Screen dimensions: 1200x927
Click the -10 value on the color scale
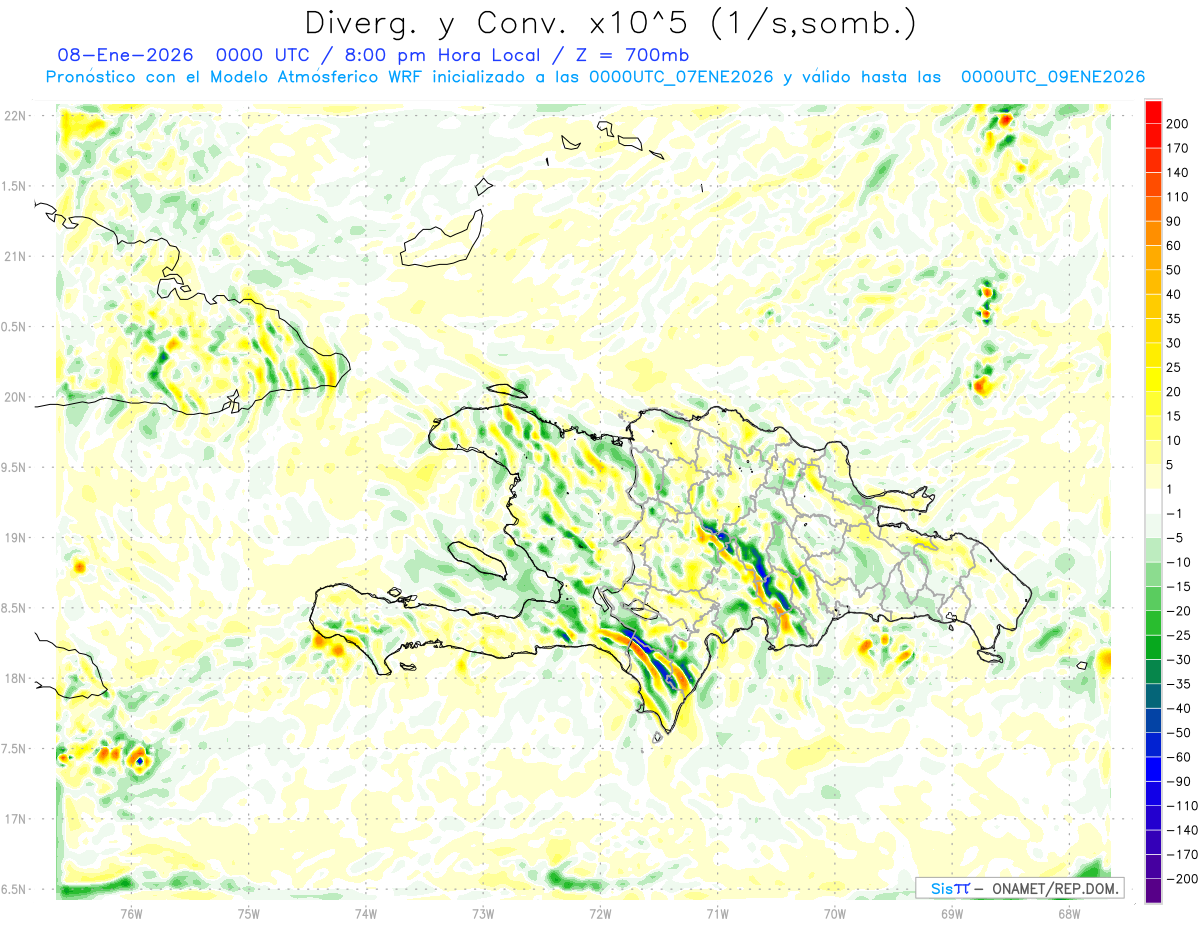coord(1180,562)
